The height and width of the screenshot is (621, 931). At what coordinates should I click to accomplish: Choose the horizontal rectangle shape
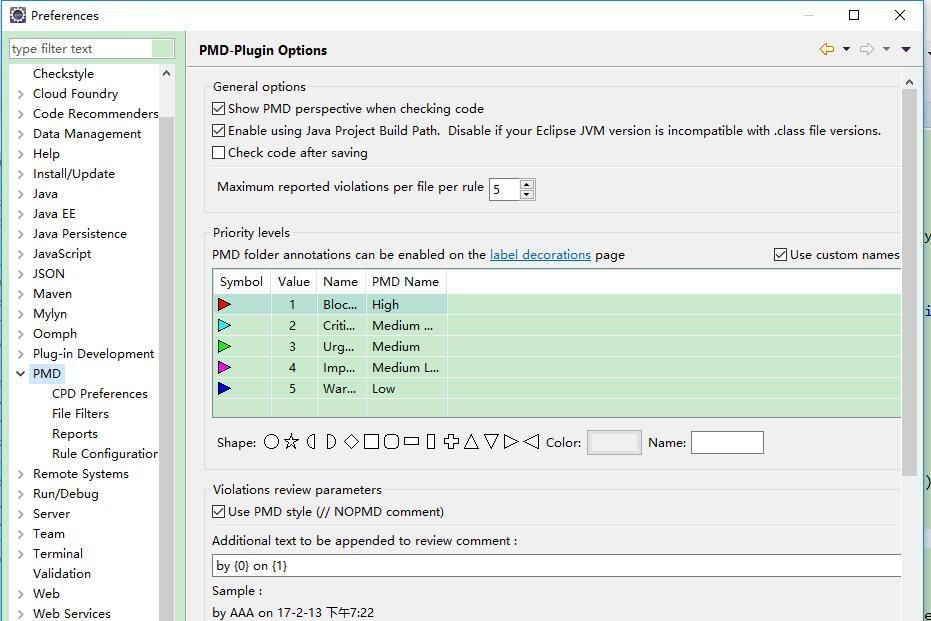tap(411, 442)
